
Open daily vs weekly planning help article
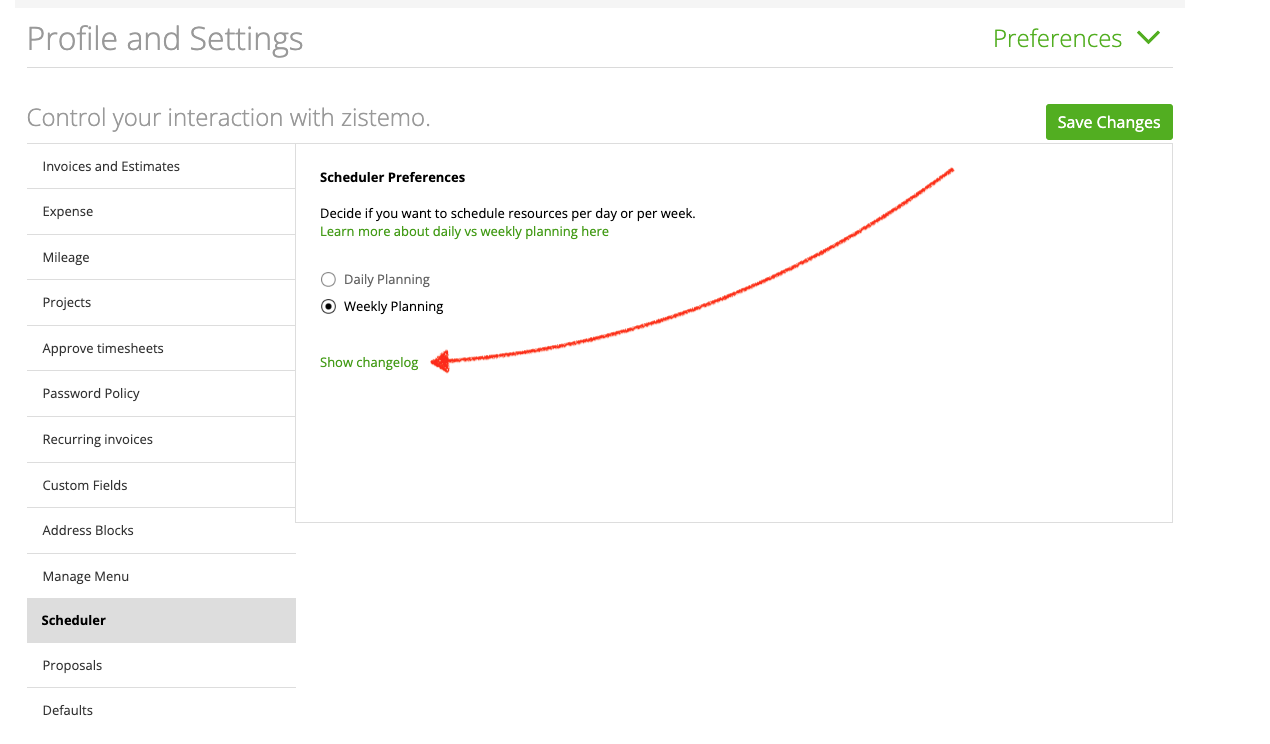(x=464, y=231)
